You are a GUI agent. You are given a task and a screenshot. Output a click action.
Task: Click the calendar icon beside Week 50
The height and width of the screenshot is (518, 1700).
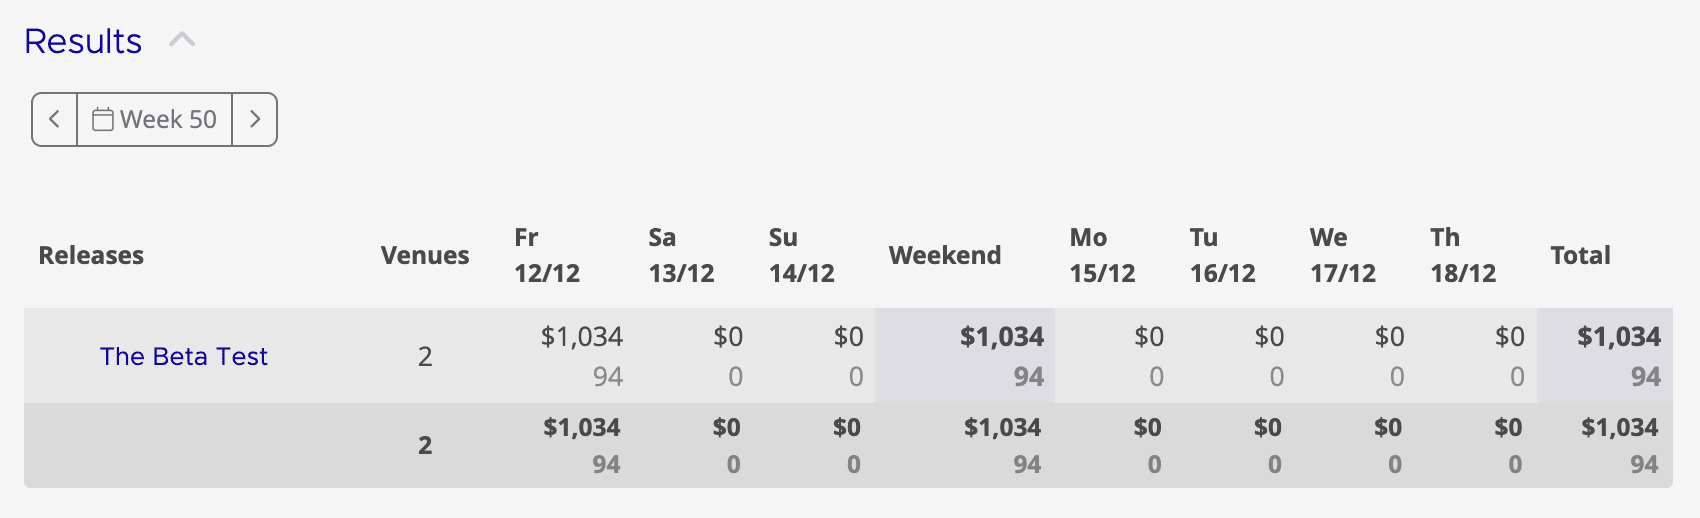[103, 120]
